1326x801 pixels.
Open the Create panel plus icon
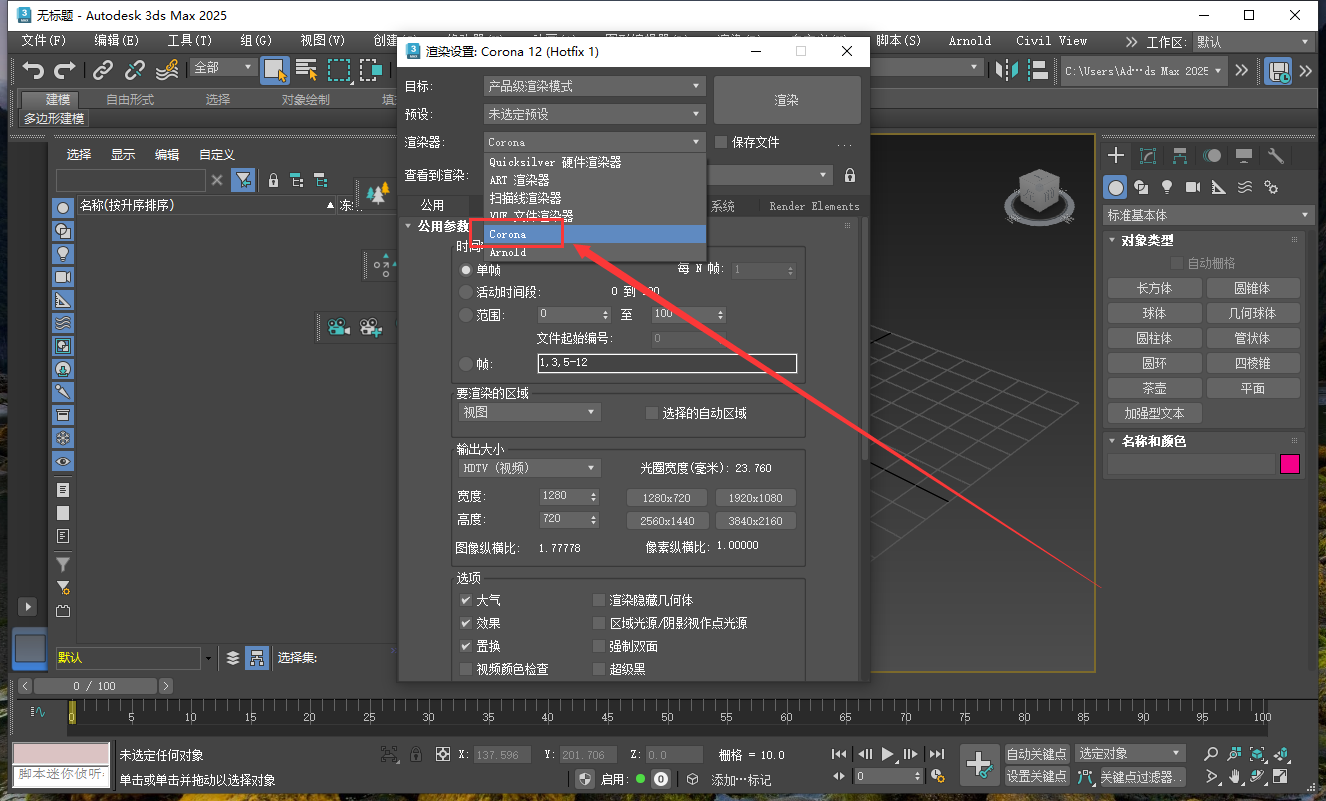tap(1117, 155)
